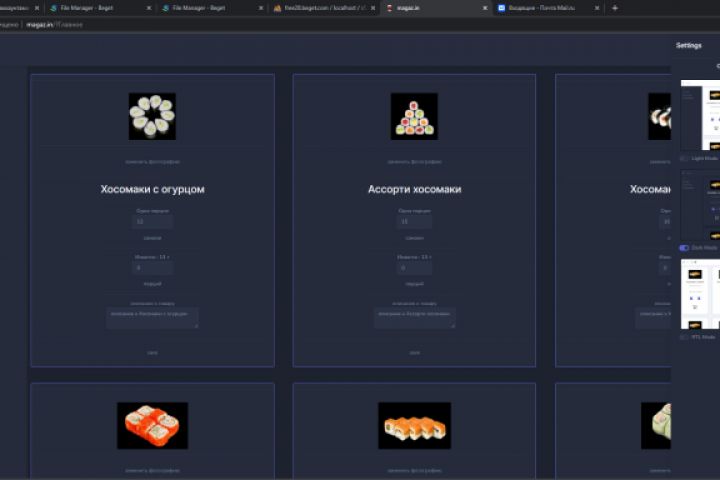
Task: Select the Light Mode preview thumbnail
Action: [x=700, y=115]
